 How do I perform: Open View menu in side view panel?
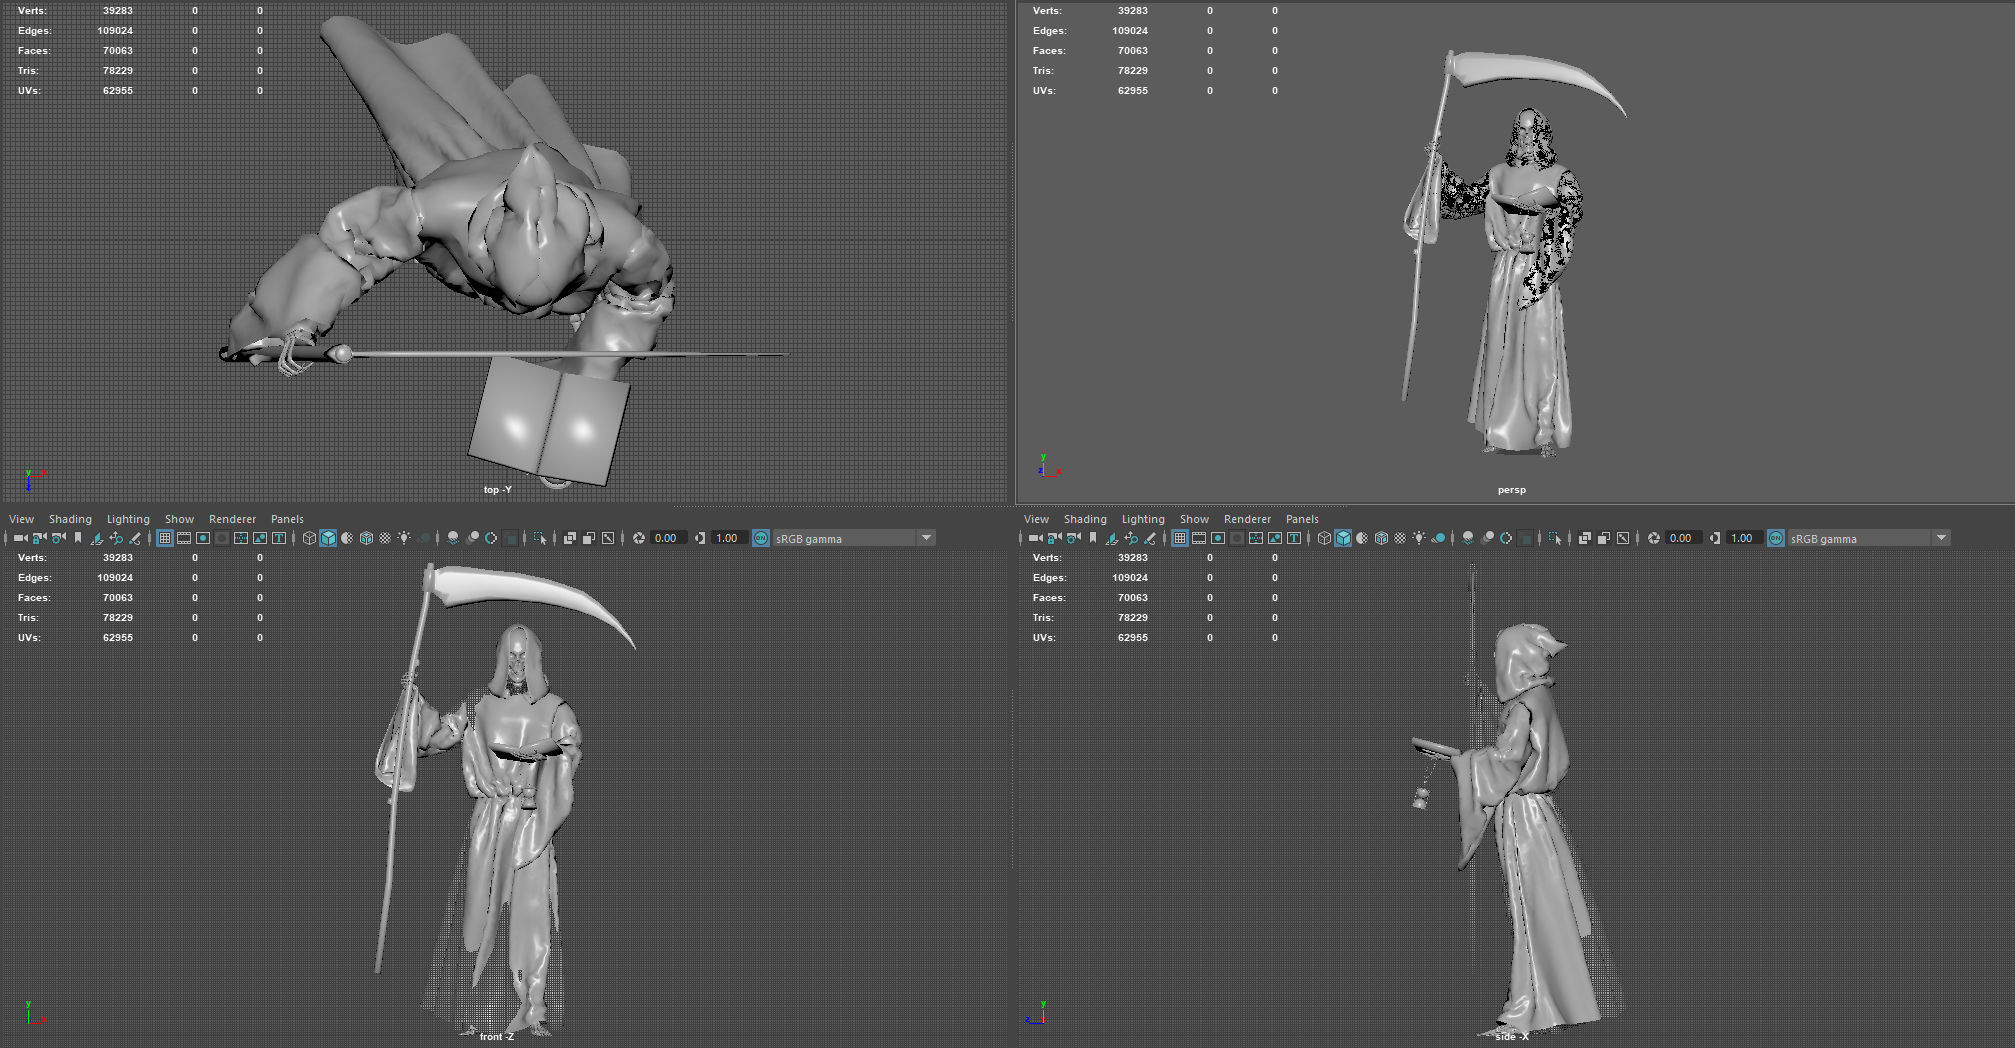[1036, 519]
